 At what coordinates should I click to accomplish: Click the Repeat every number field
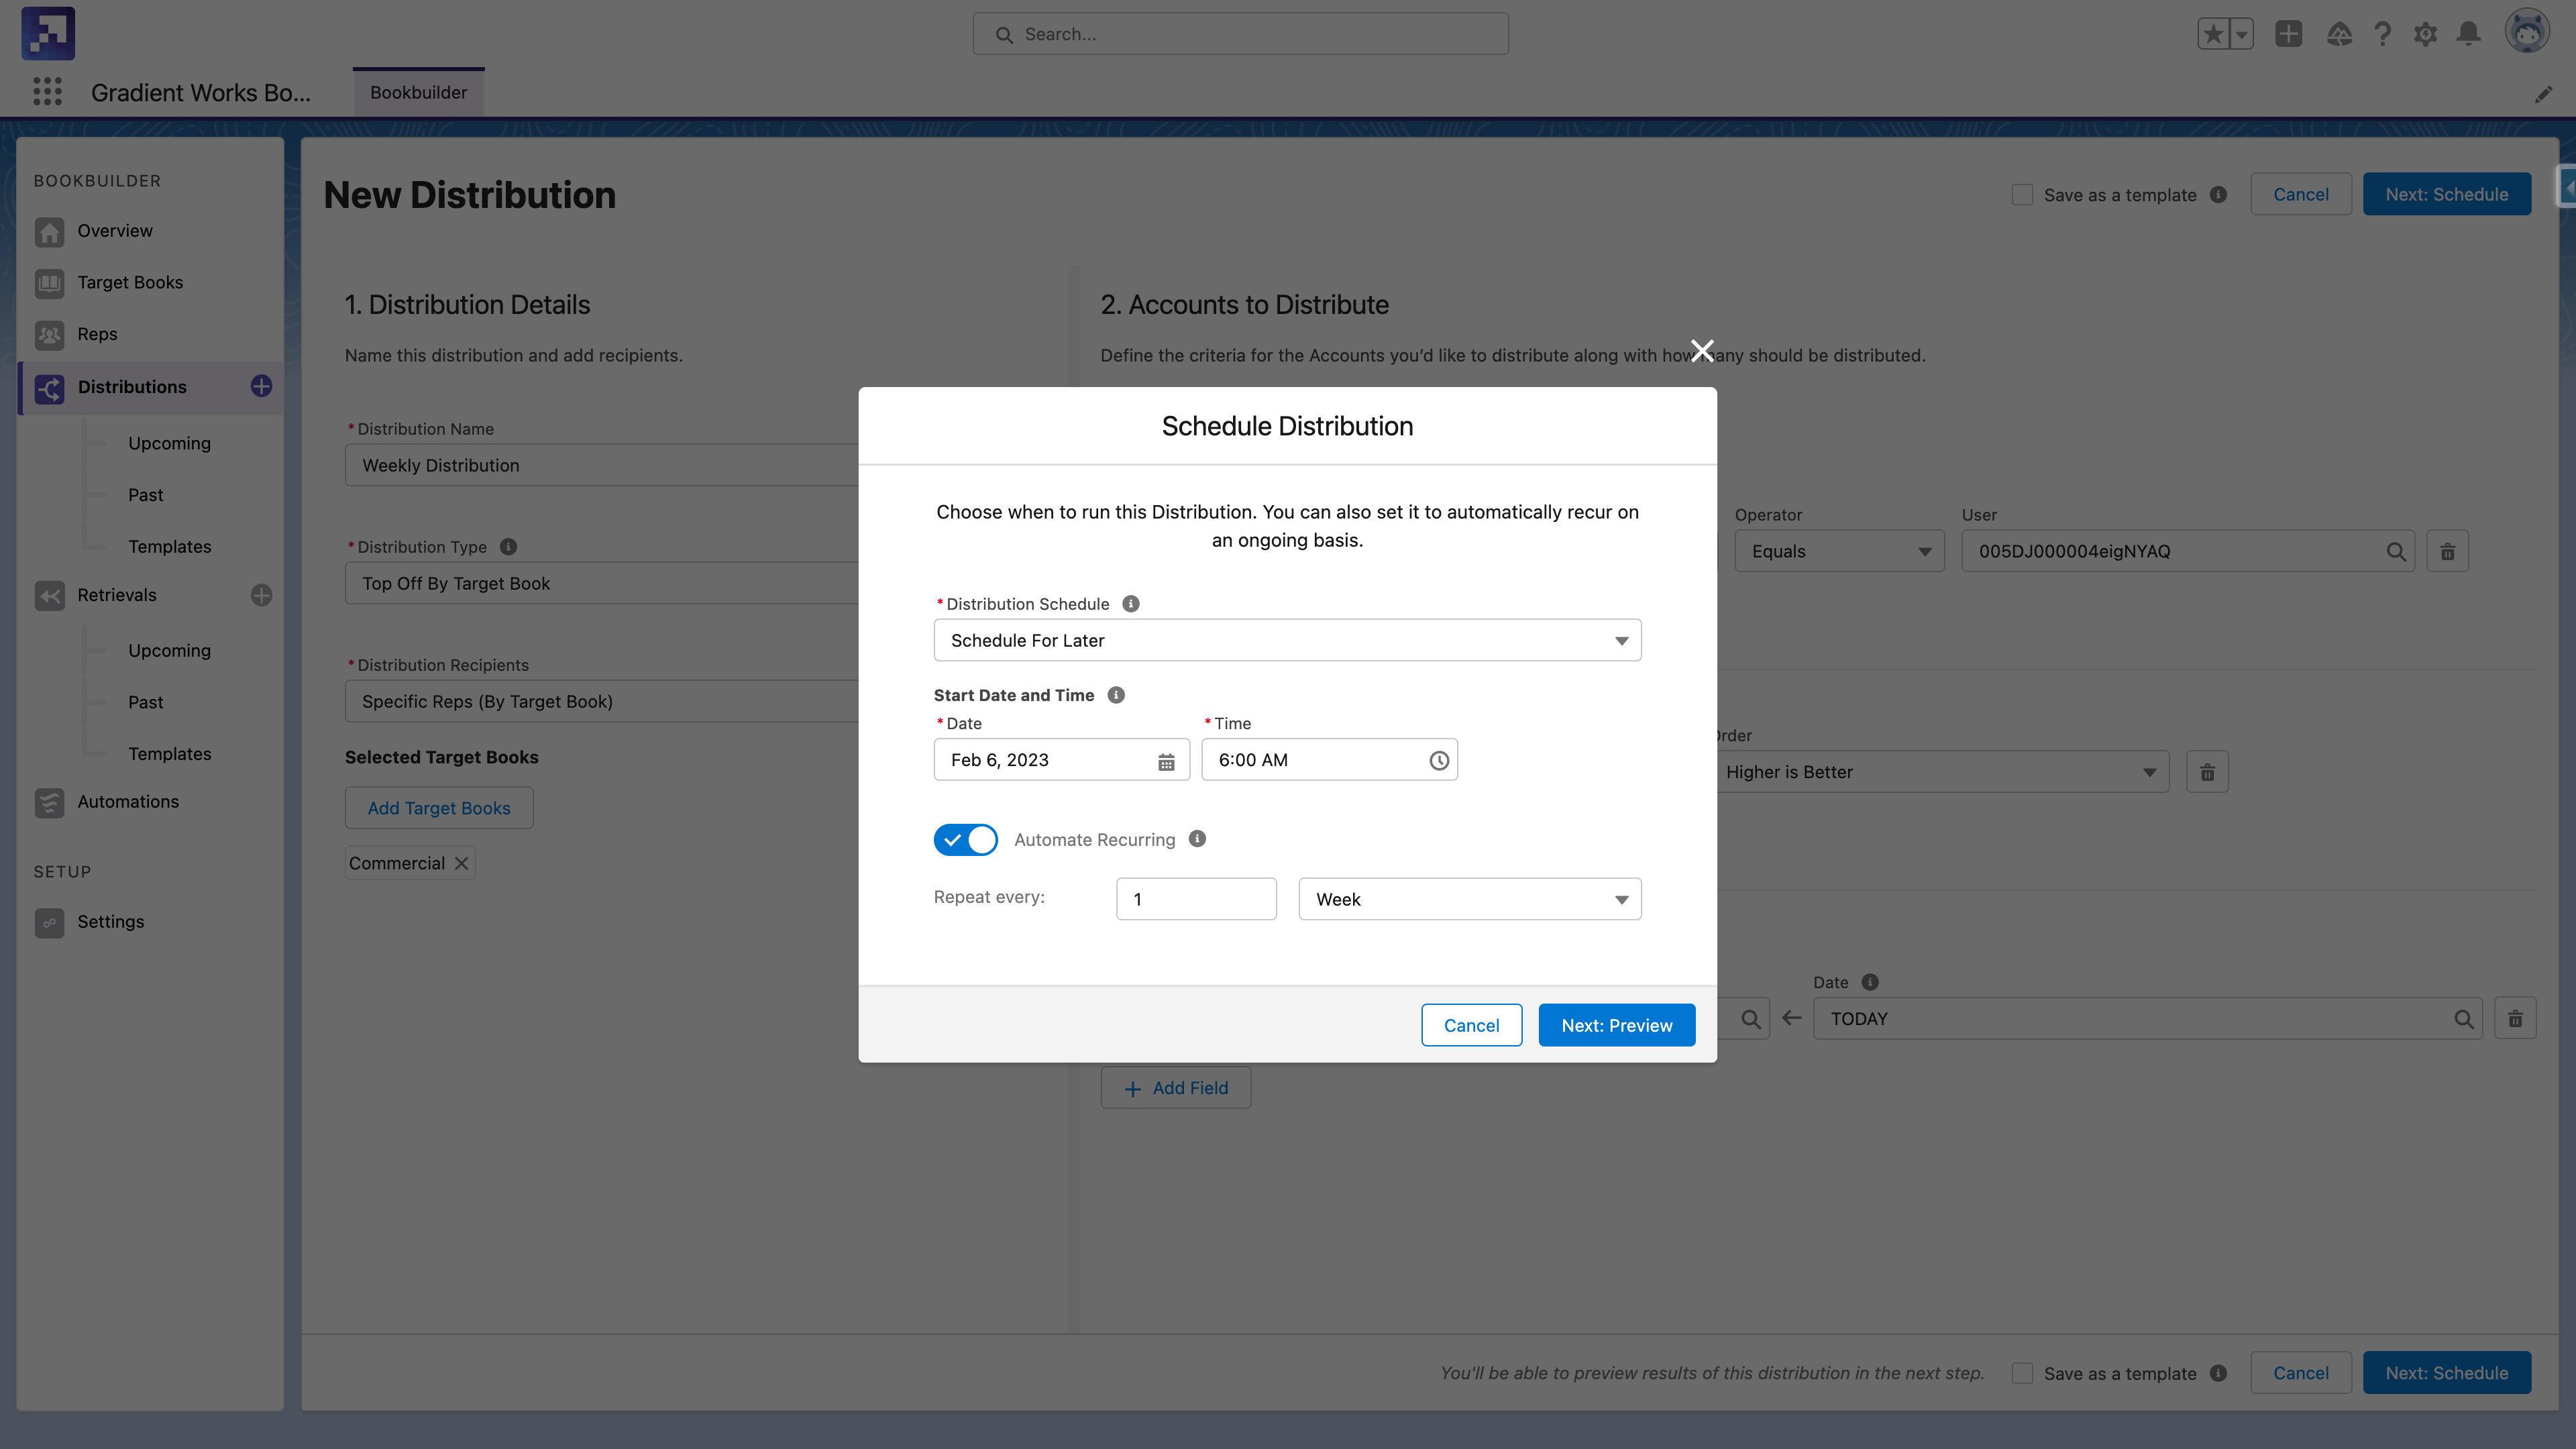coord(1196,899)
